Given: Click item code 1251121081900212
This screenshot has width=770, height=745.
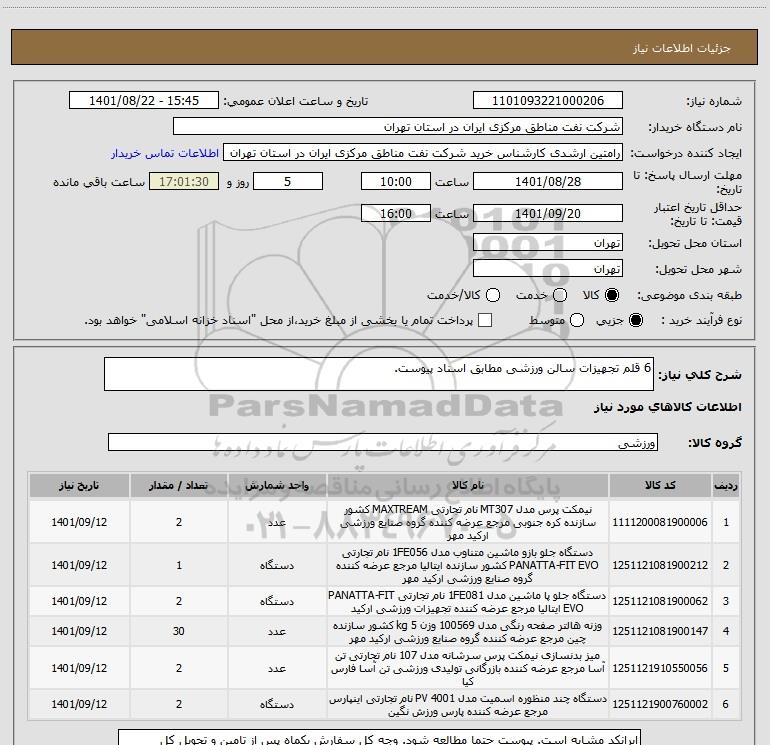Looking at the screenshot, I should click(x=660, y=565).
